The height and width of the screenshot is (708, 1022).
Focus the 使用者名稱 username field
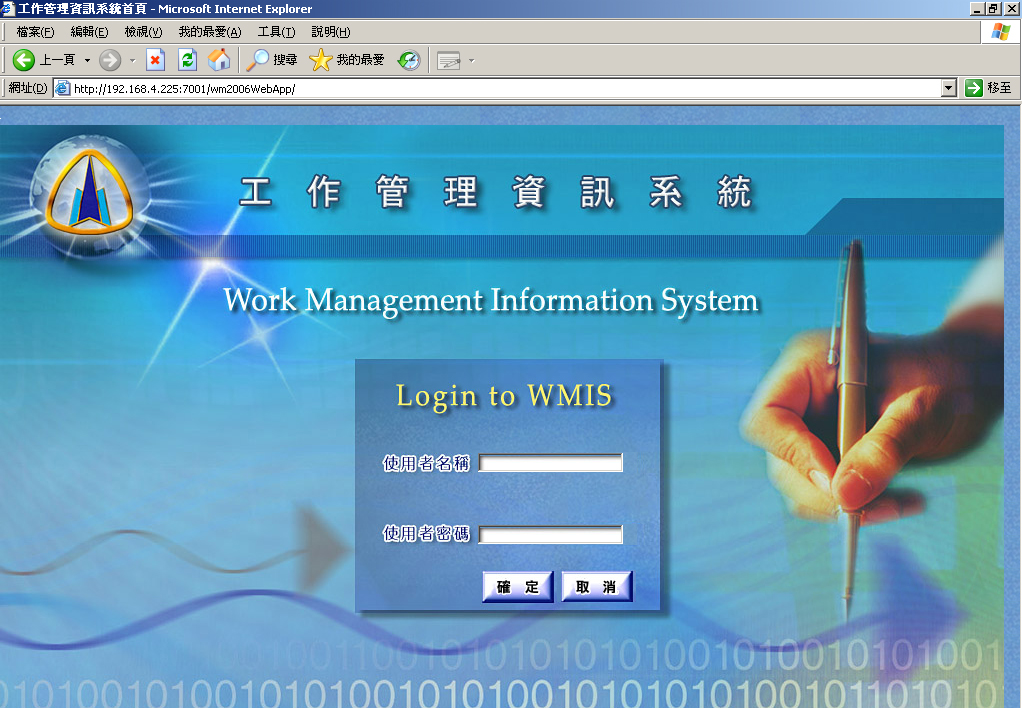click(x=551, y=463)
